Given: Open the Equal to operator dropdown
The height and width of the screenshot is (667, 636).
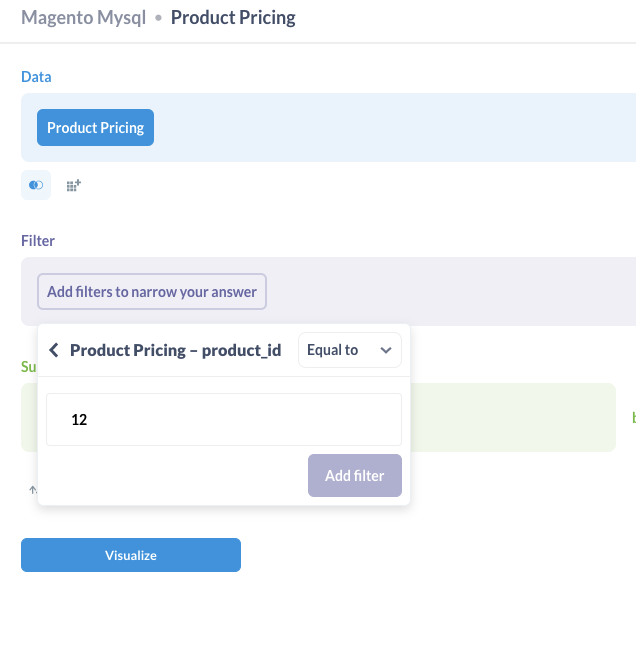Looking at the screenshot, I should (x=349, y=350).
